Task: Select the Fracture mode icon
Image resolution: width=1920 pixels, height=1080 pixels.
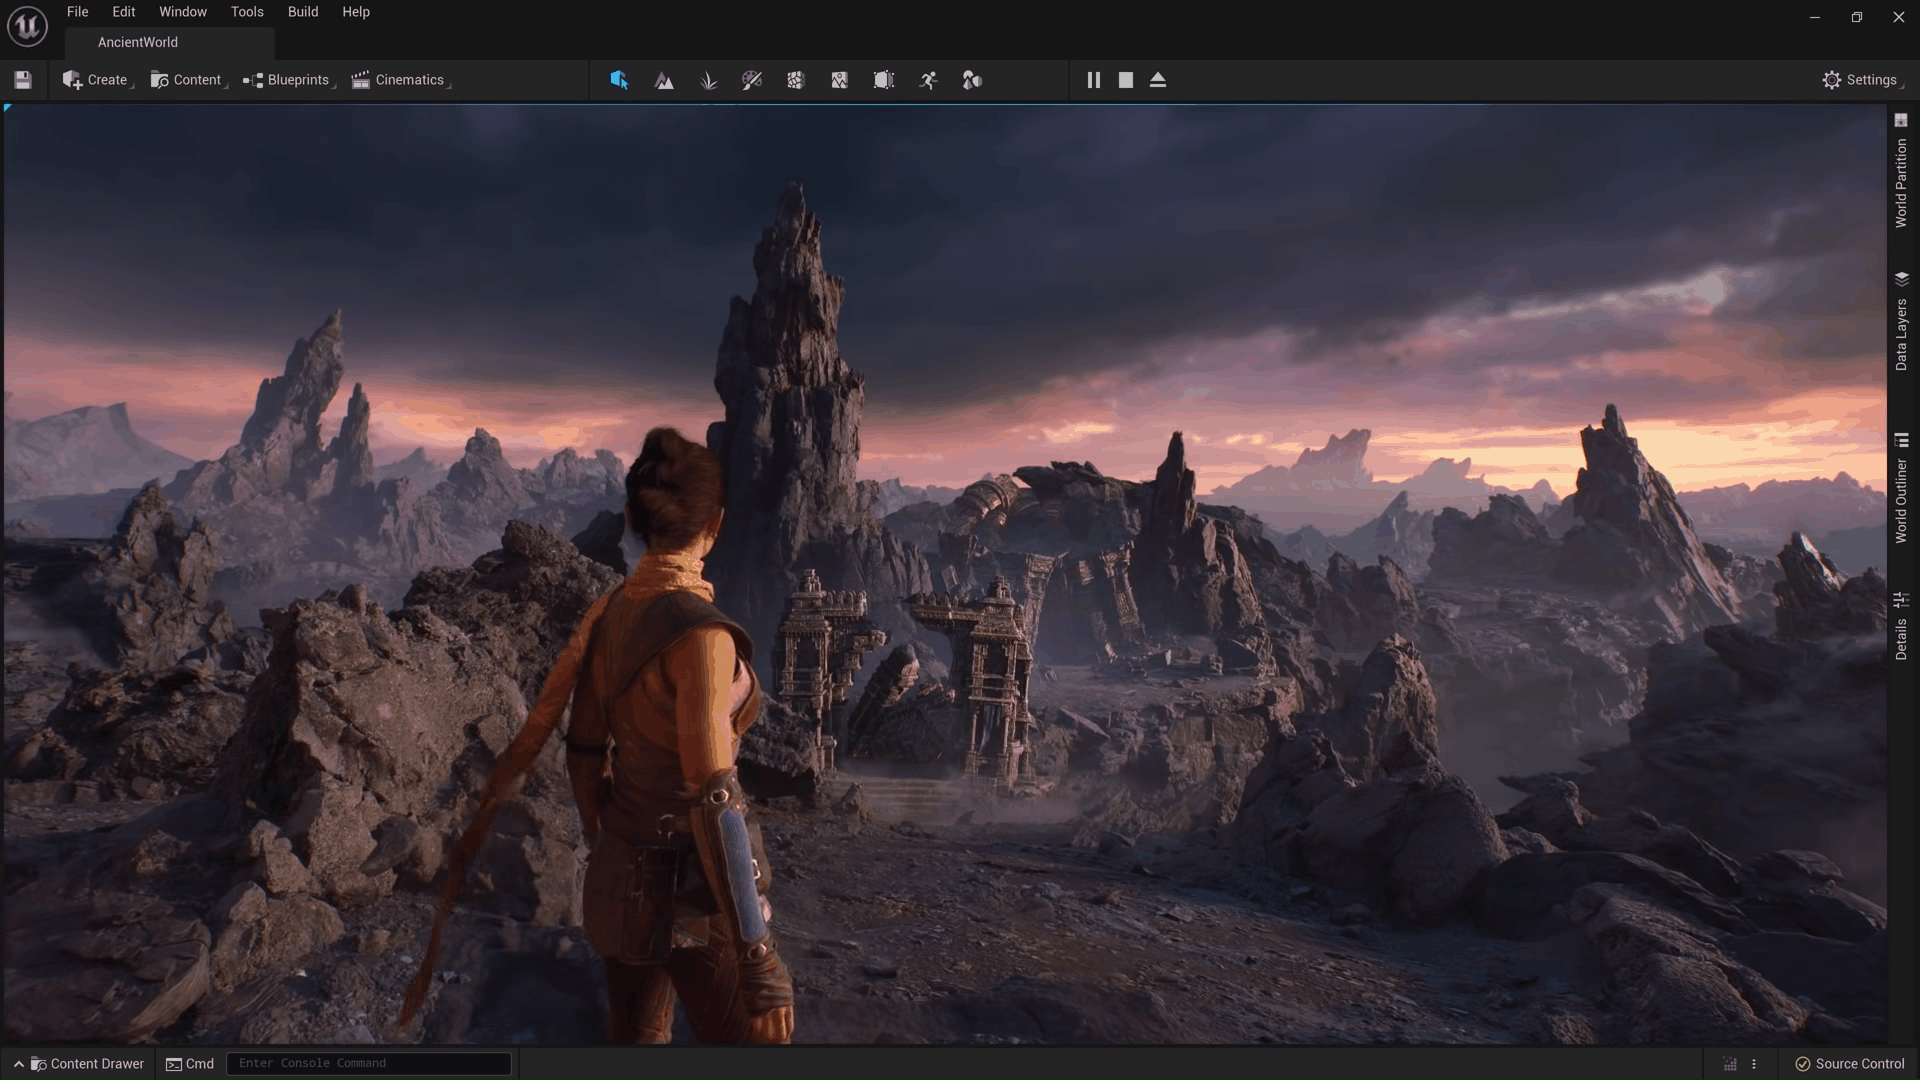Action: (796, 80)
